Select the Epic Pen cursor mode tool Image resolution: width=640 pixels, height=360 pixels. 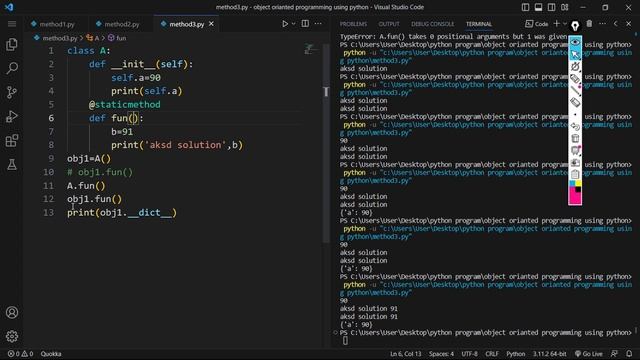(x=575, y=54)
